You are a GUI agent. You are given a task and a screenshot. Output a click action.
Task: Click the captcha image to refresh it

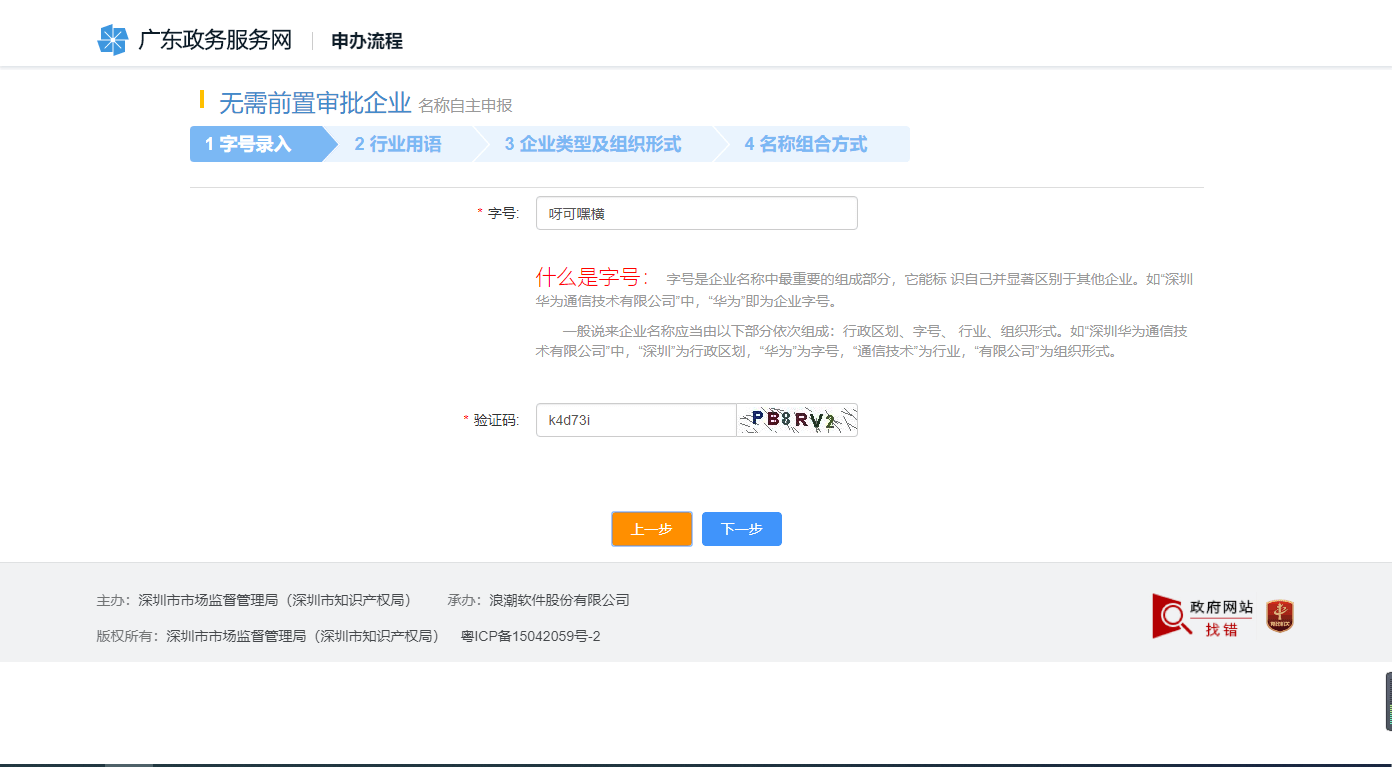(797, 420)
